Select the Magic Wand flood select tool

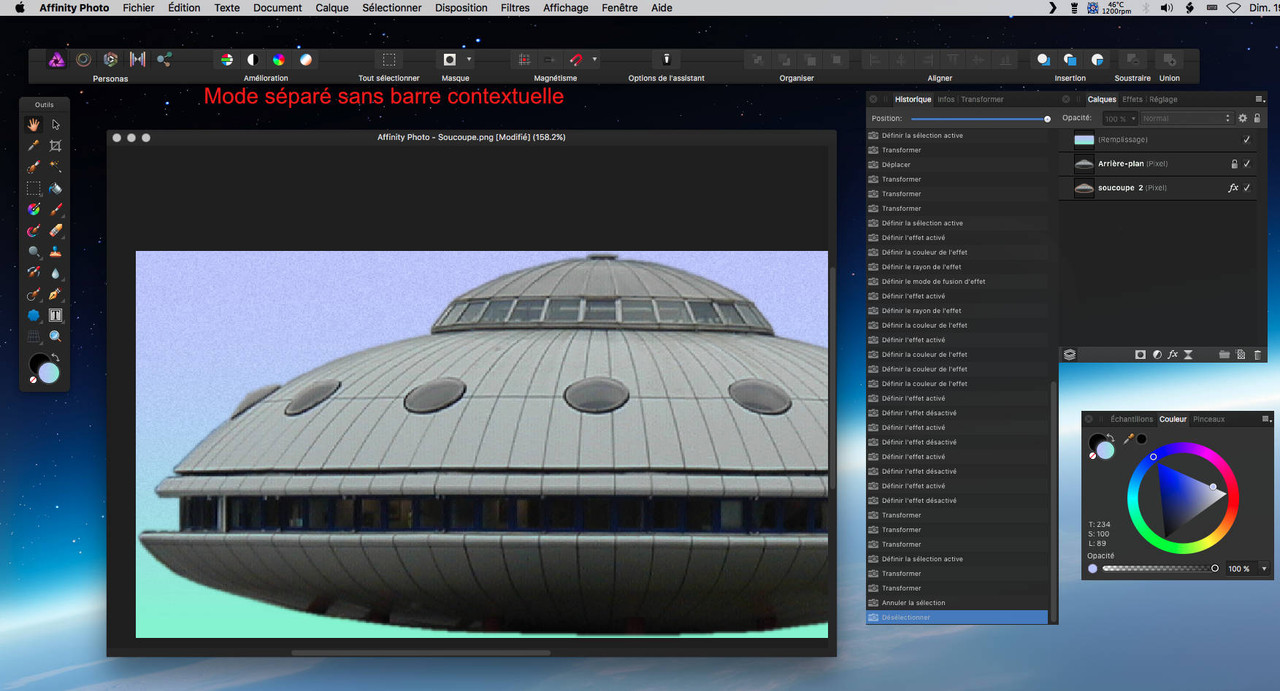click(56, 167)
